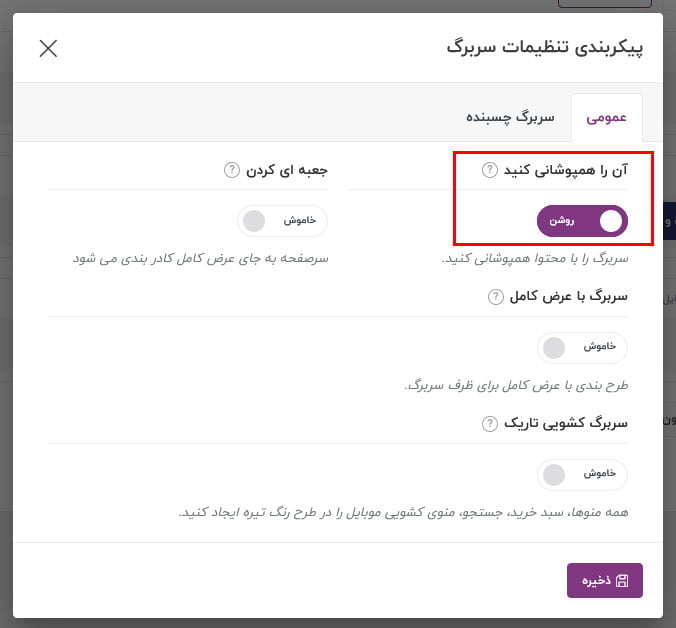Show help tooltip for سربرگ با عرض کامل
Viewport: 676px width, 628px height.
pos(495,297)
